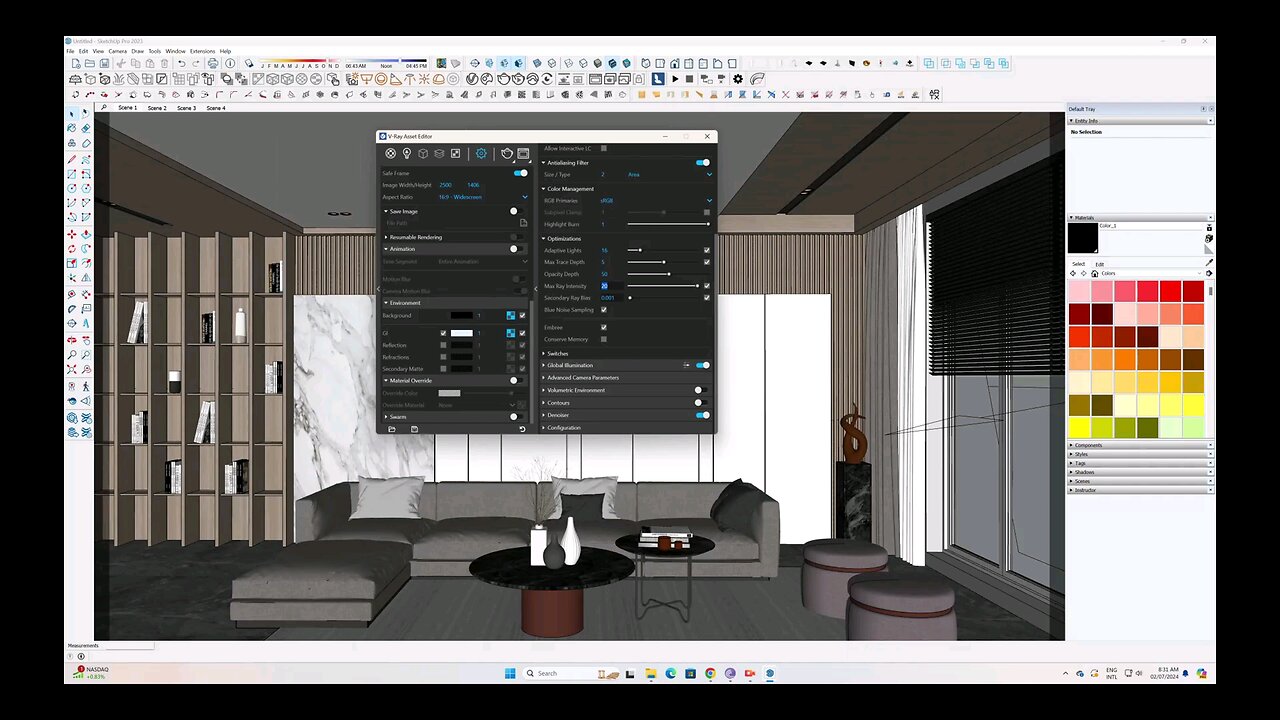
Task: Toggle the Save Image switch
Action: point(516,211)
